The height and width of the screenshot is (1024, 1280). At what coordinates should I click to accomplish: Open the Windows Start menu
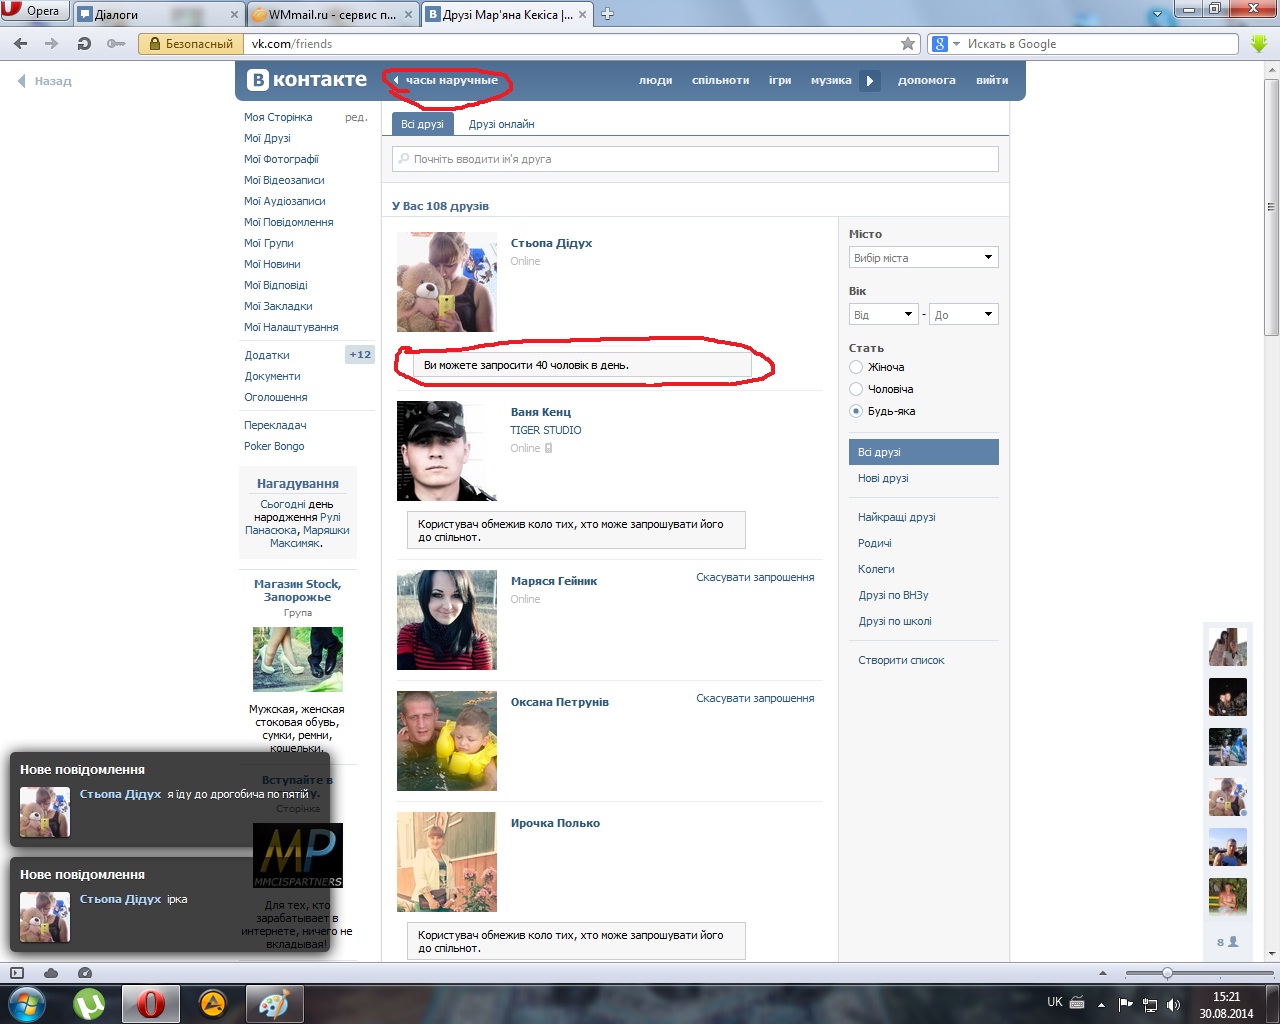pyautogui.click(x=26, y=1003)
